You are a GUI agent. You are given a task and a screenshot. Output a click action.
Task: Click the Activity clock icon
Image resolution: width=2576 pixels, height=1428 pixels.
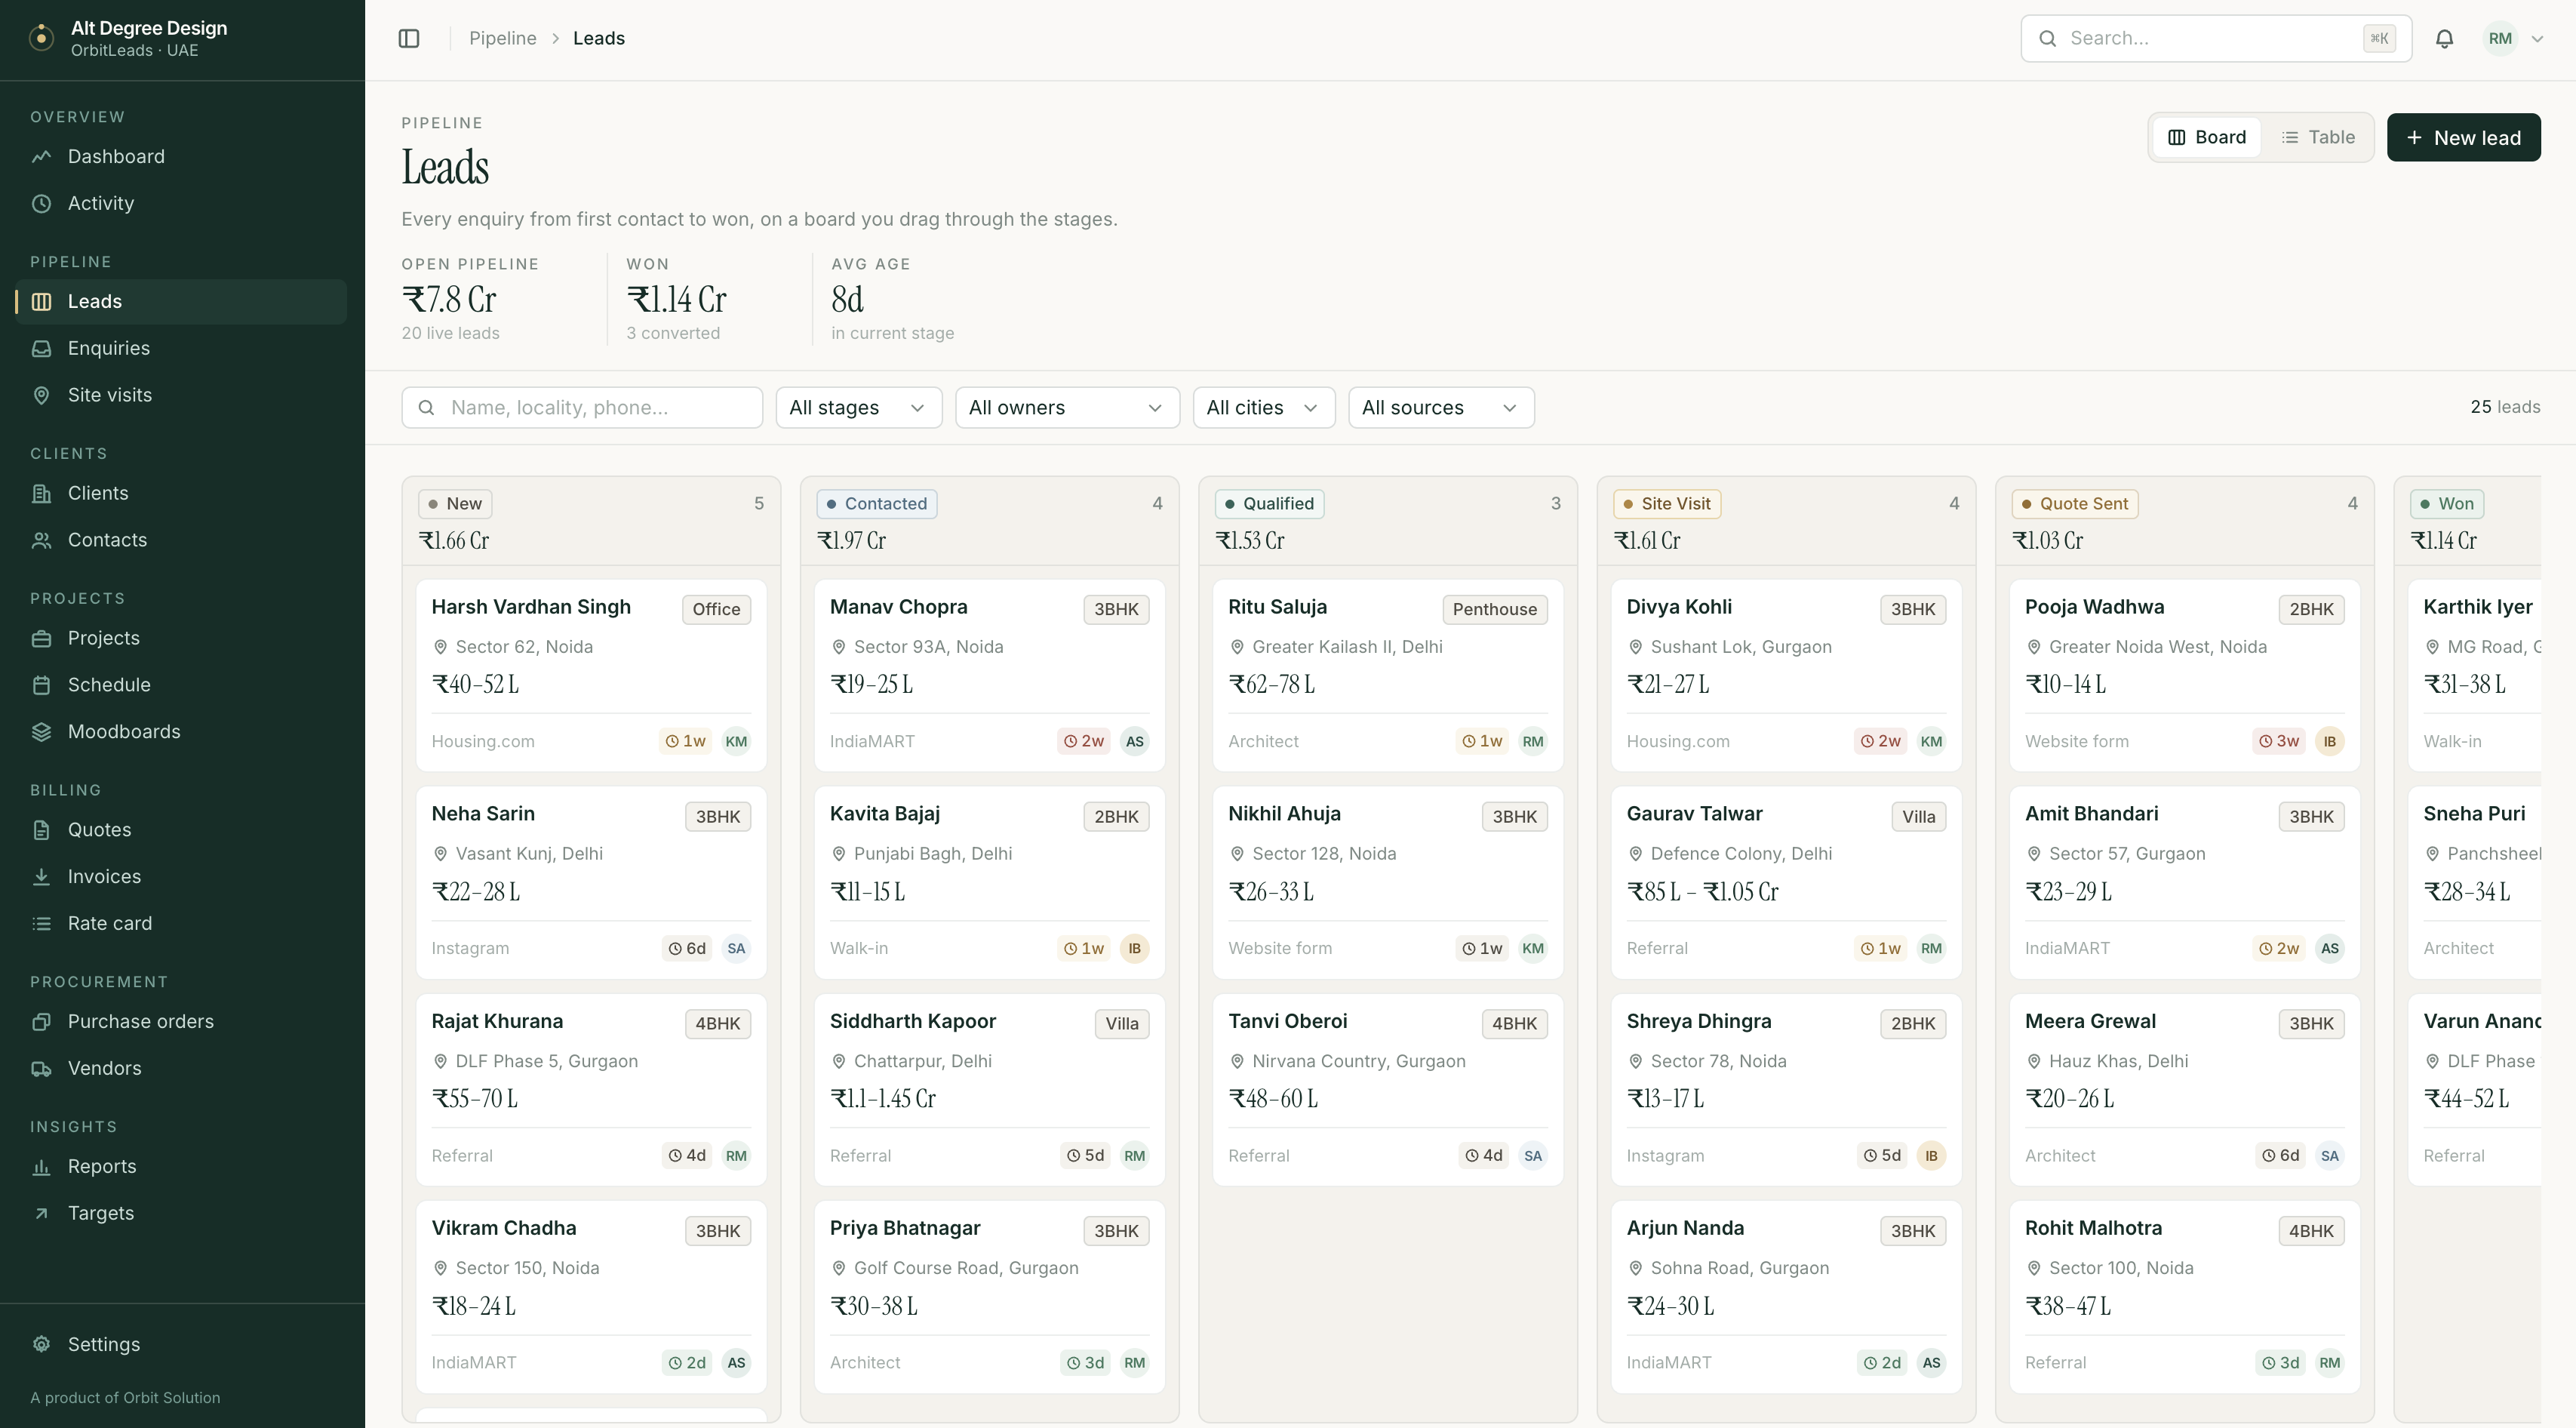tap(41, 203)
